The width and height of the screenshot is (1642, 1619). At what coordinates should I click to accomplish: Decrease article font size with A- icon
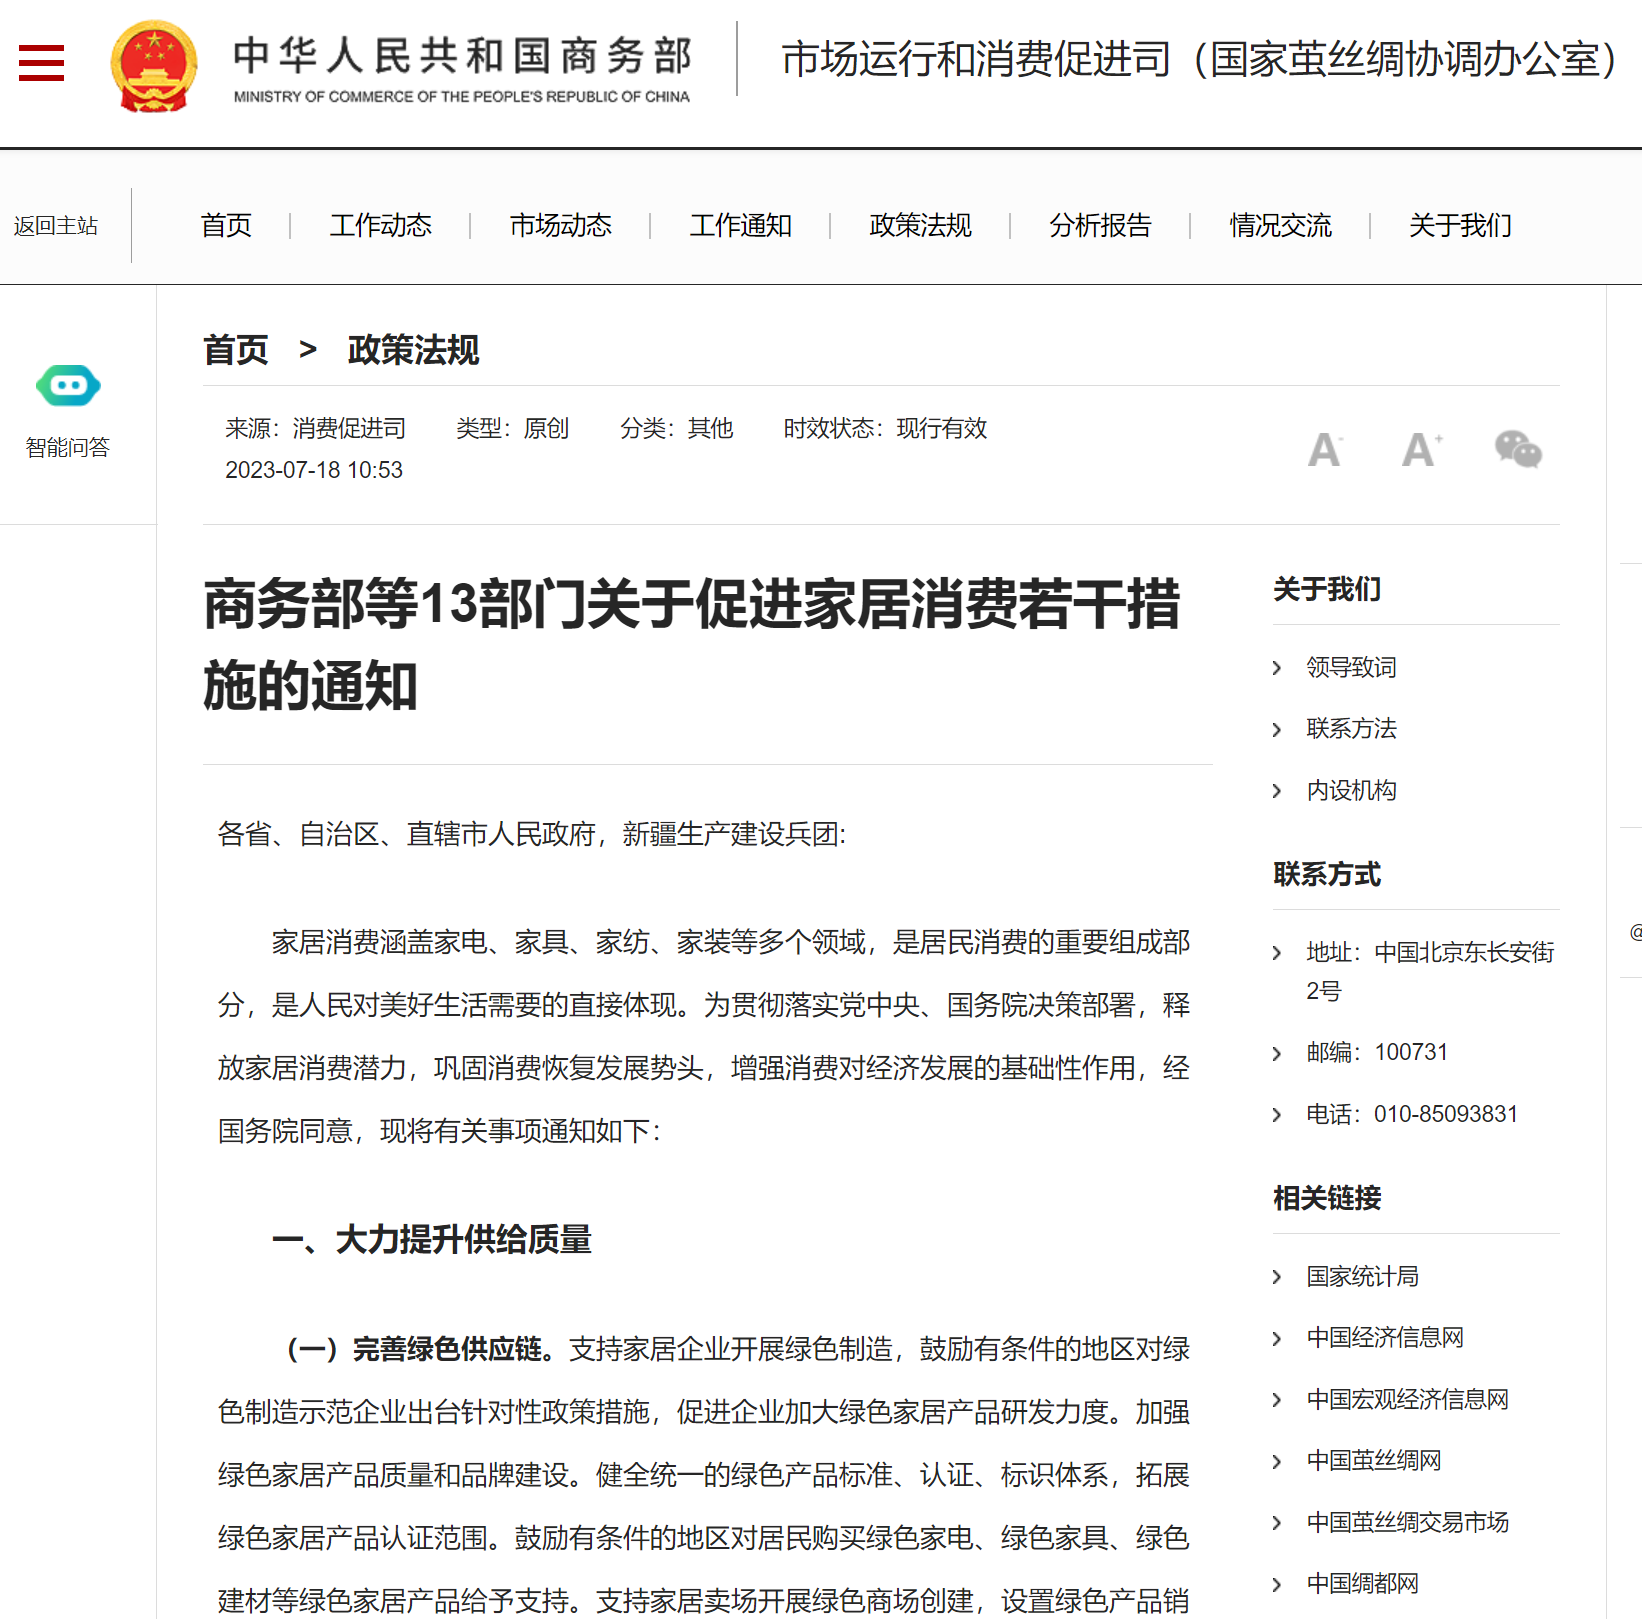[1324, 450]
